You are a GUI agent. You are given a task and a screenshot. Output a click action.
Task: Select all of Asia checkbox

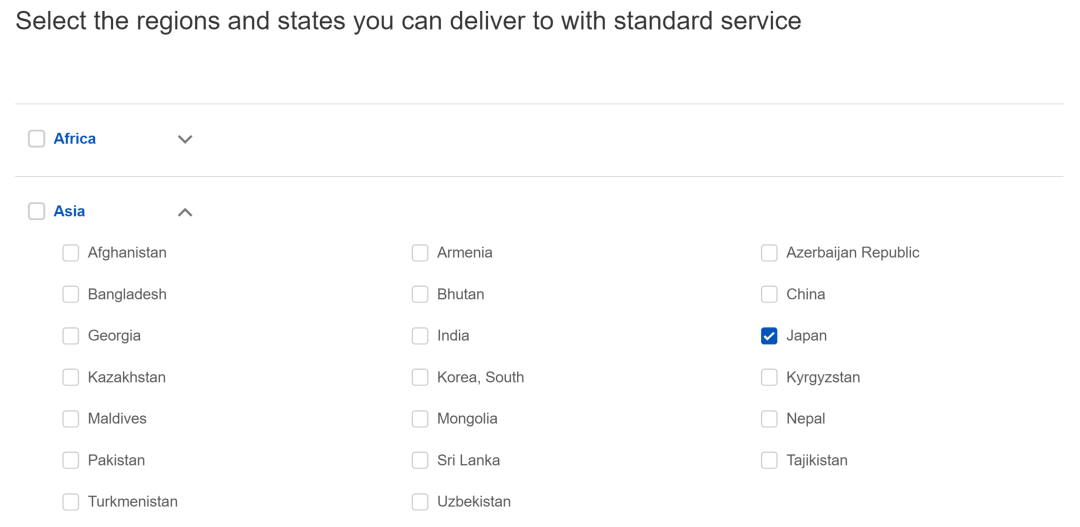coord(37,211)
